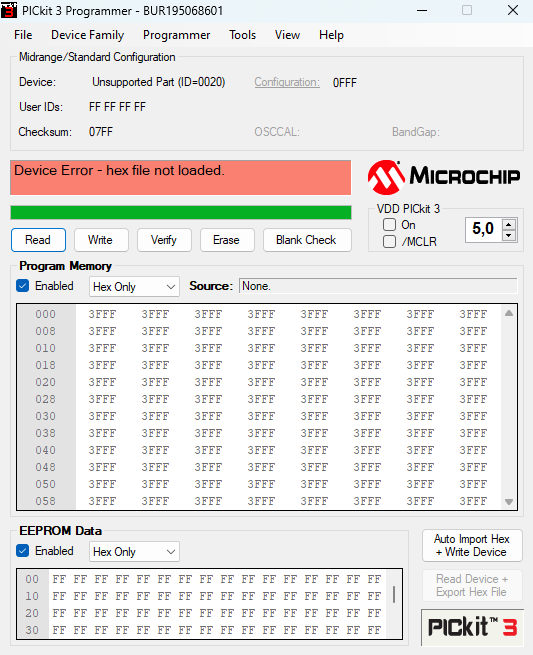Click Program Memory address 040
This screenshot has width=533, height=655.
46,450
